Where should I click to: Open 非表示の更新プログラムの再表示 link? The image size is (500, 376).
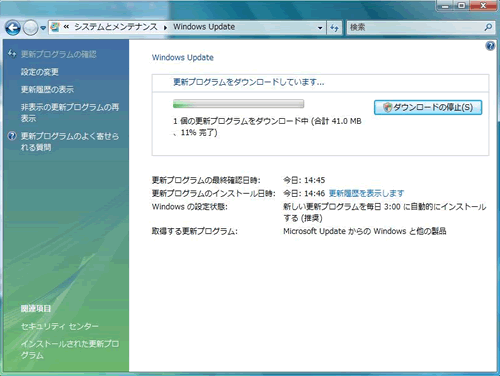tap(70, 113)
